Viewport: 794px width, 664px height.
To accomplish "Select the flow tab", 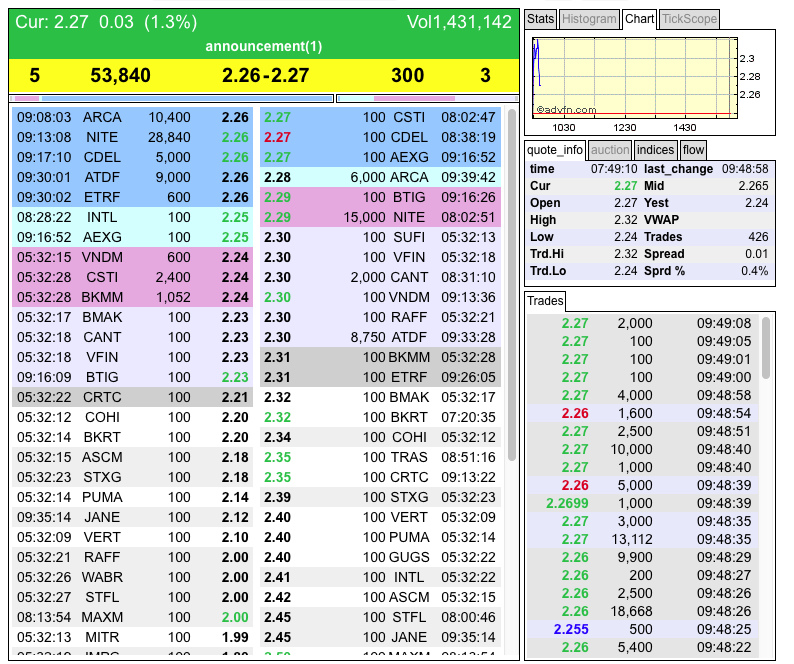I will [x=694, y=150].
